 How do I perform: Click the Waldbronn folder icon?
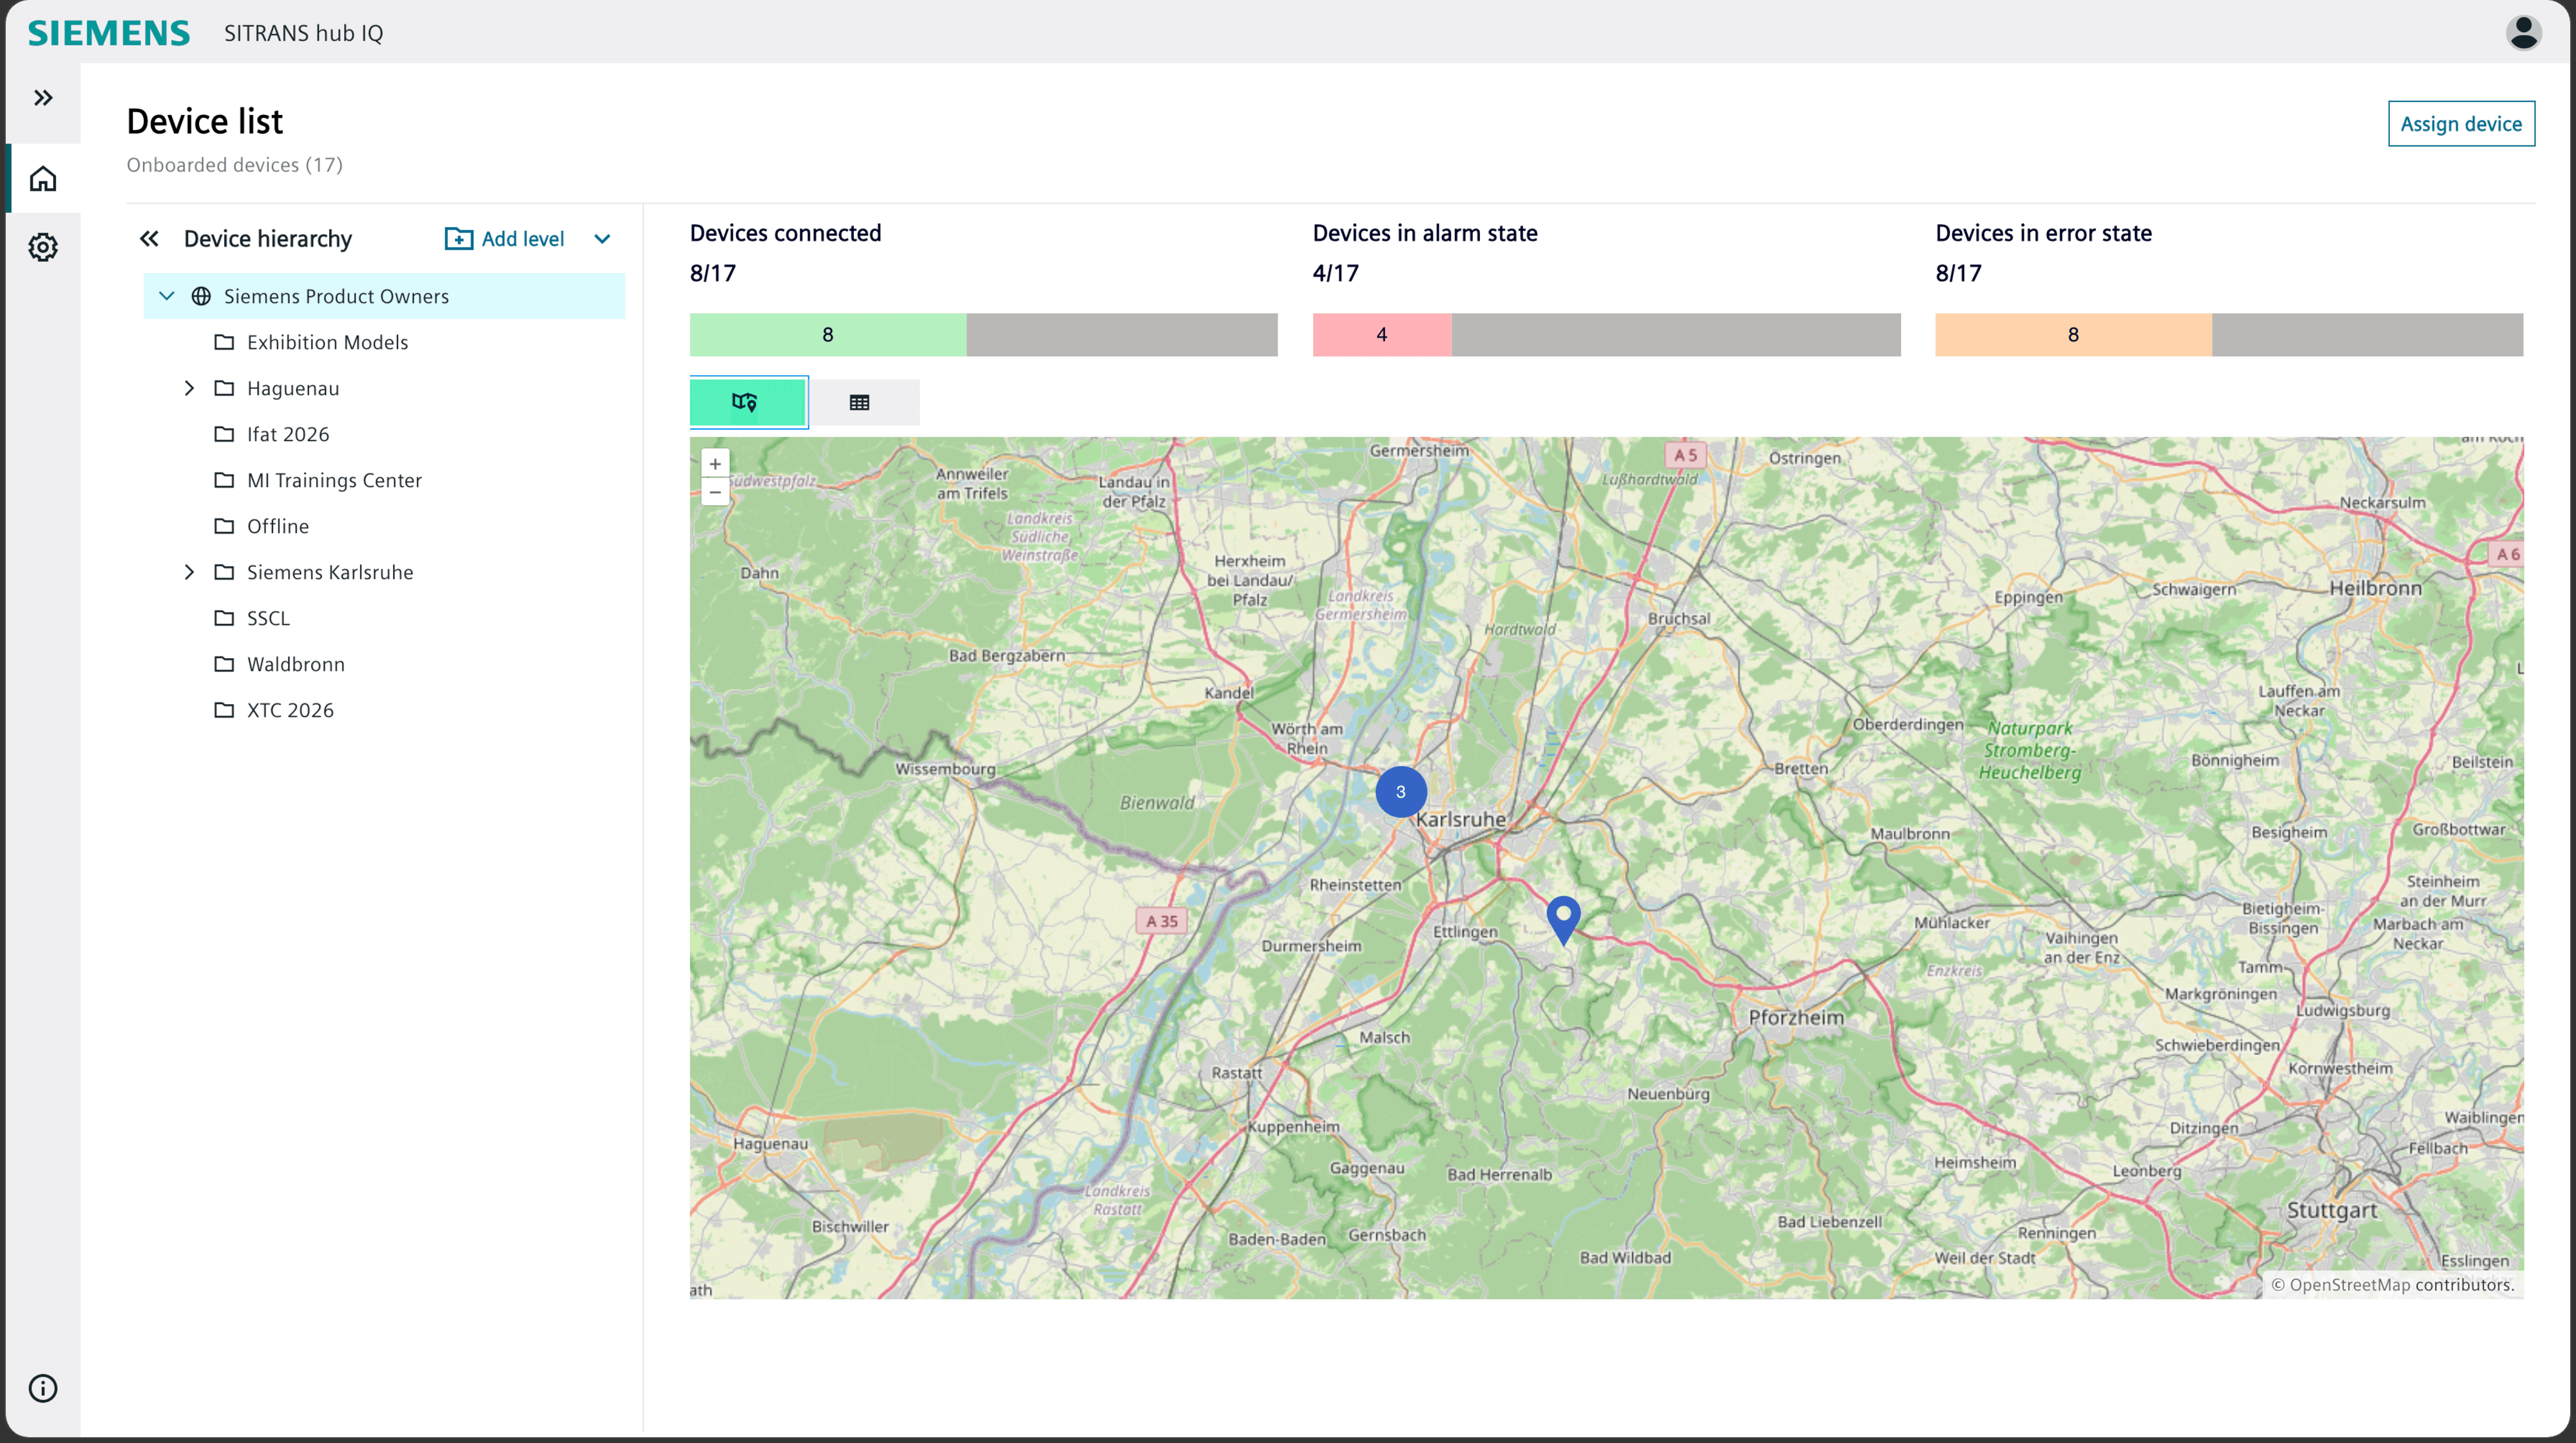(x=224, y=664)
